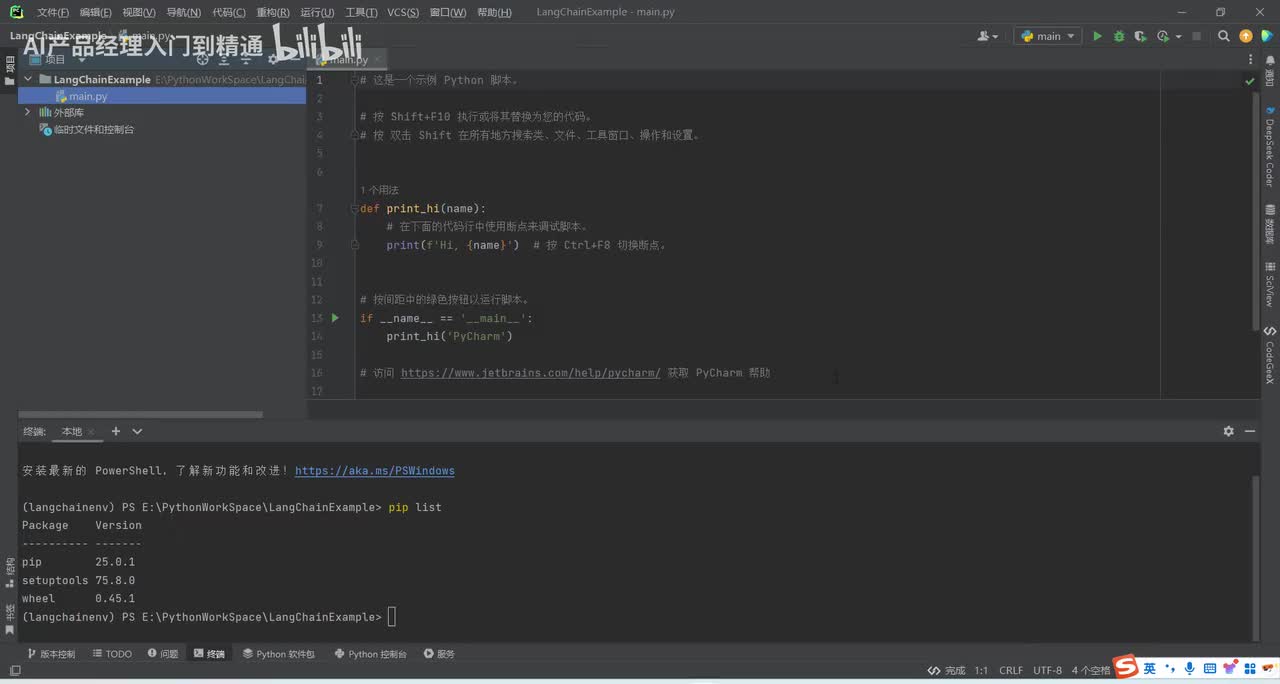Image resolution: width=1280 pixels, height=684 pixels.
Task: Open the TODO tool window
Action: pyautogui.click(x=112, y=654)
